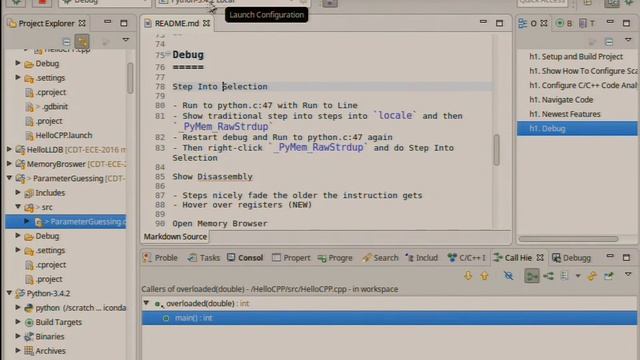This screenshot has height=360, width=640.
Task: Close the README.md editor tab
Action: (x=207, y=23)
